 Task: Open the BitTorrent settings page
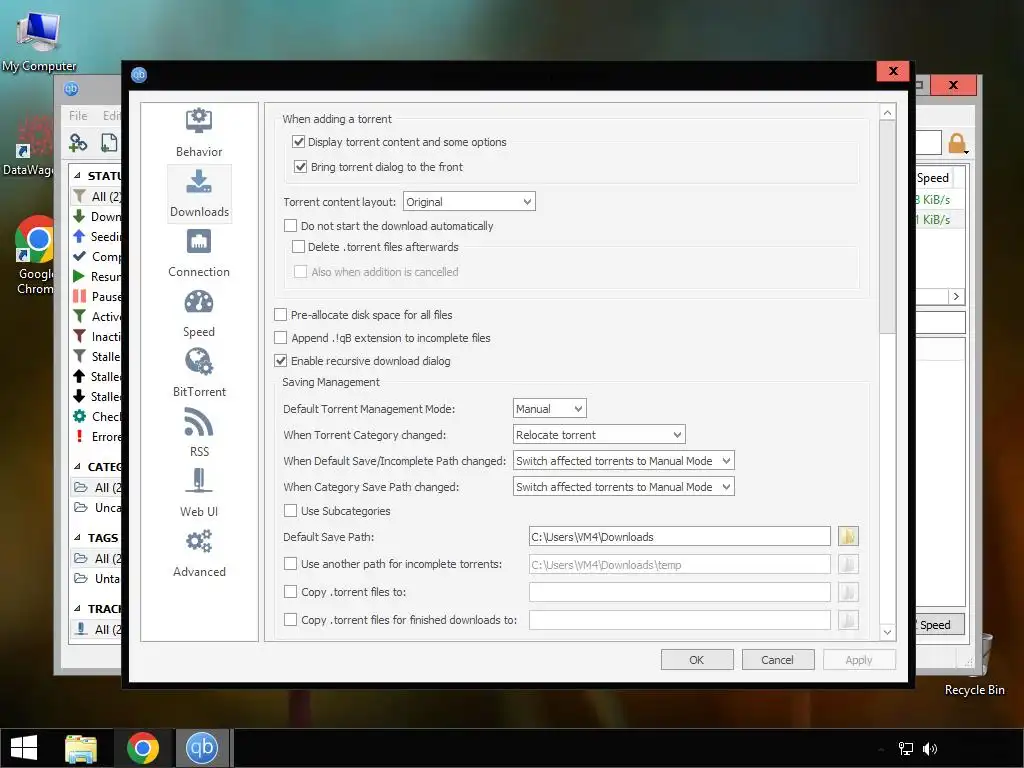199,374
